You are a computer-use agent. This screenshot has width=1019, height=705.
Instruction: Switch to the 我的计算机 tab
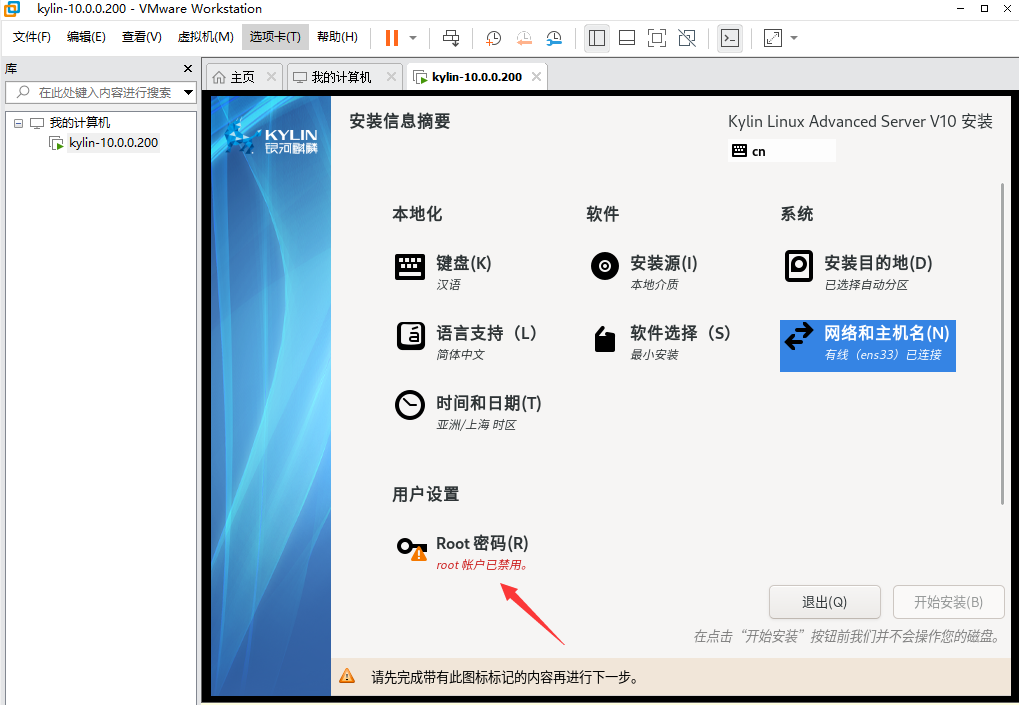pos(341,77)
